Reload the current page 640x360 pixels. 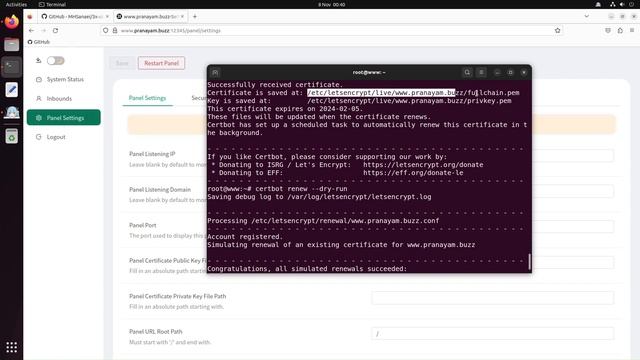point(56,31)
